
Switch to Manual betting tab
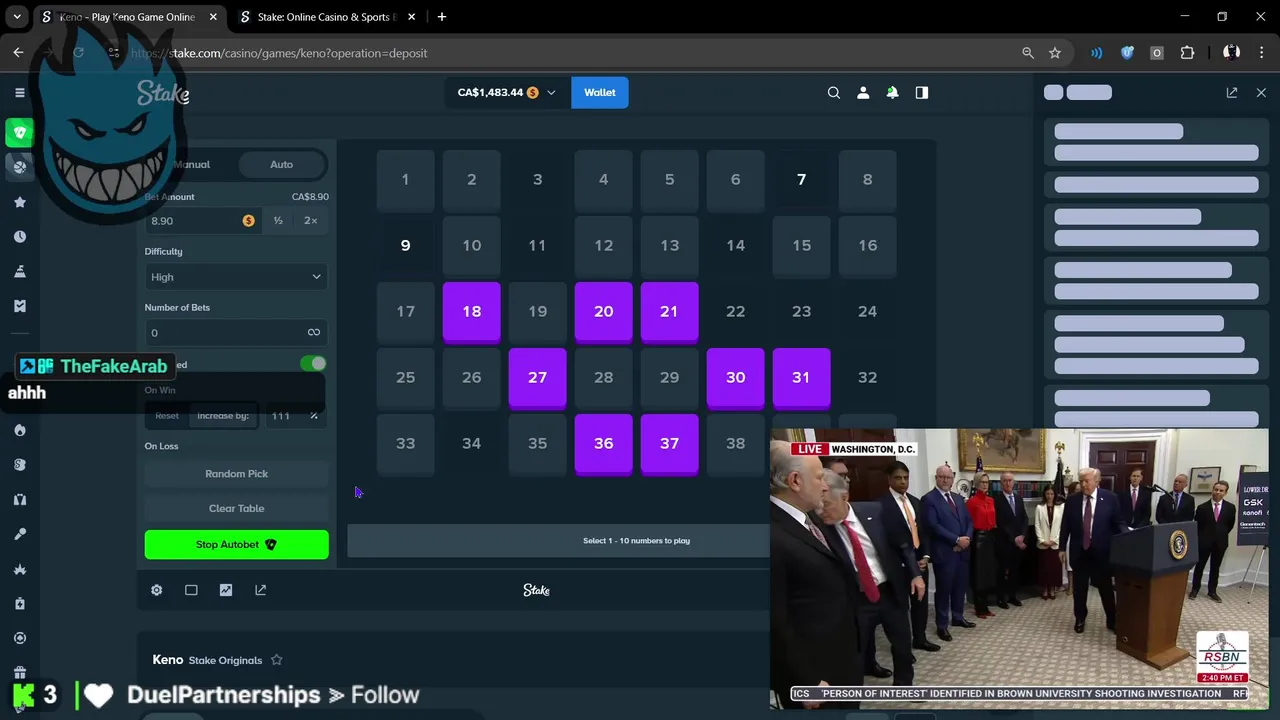(x=191, y=164)
